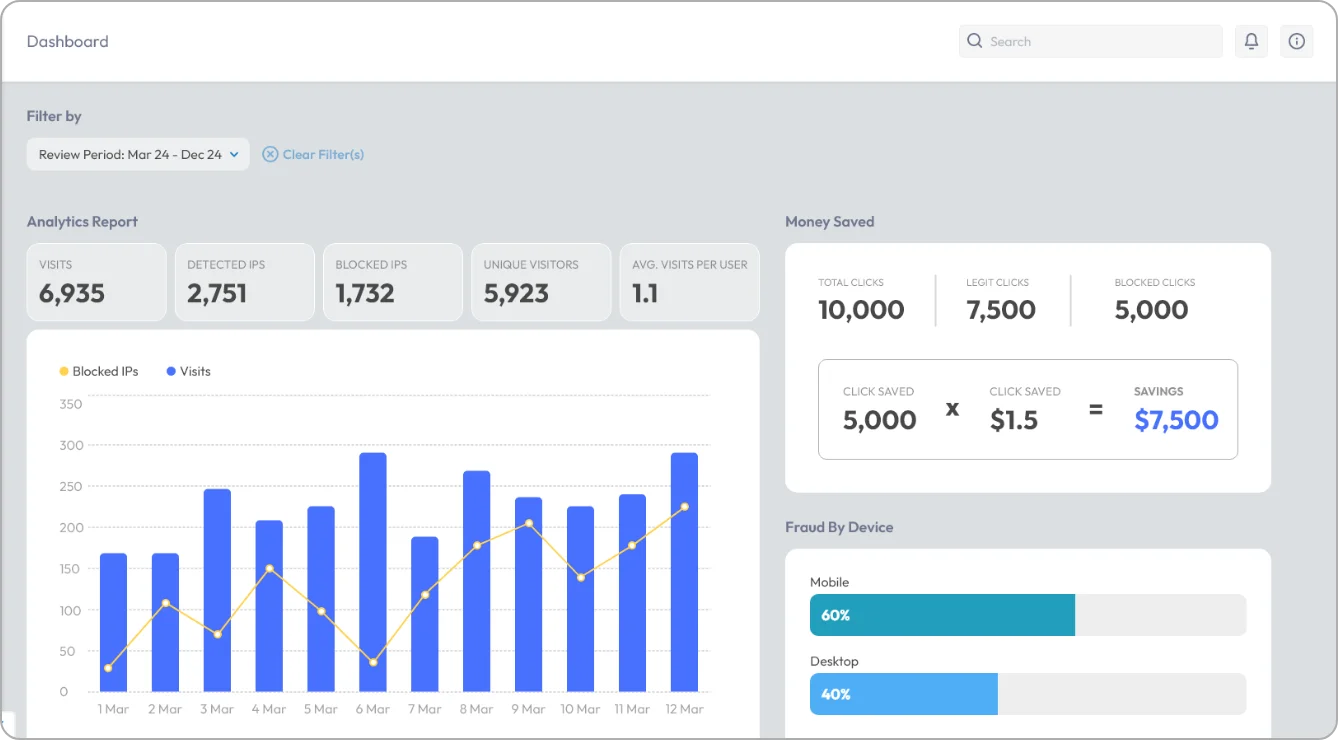Select the $7,500 Savings value
Viewport: 1338px width, 740px height.
coord(1176,420)
